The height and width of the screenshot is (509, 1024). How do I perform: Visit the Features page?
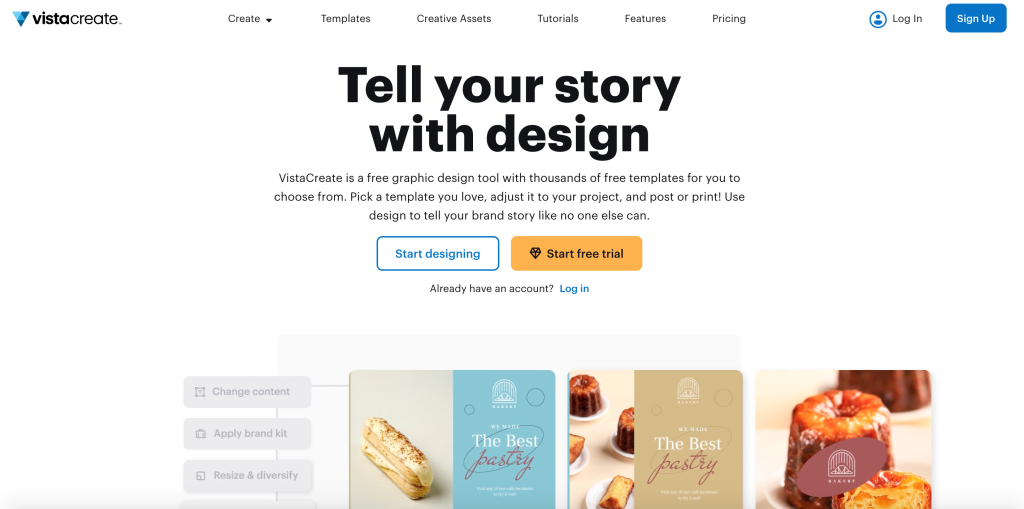(x=645, y=19)
